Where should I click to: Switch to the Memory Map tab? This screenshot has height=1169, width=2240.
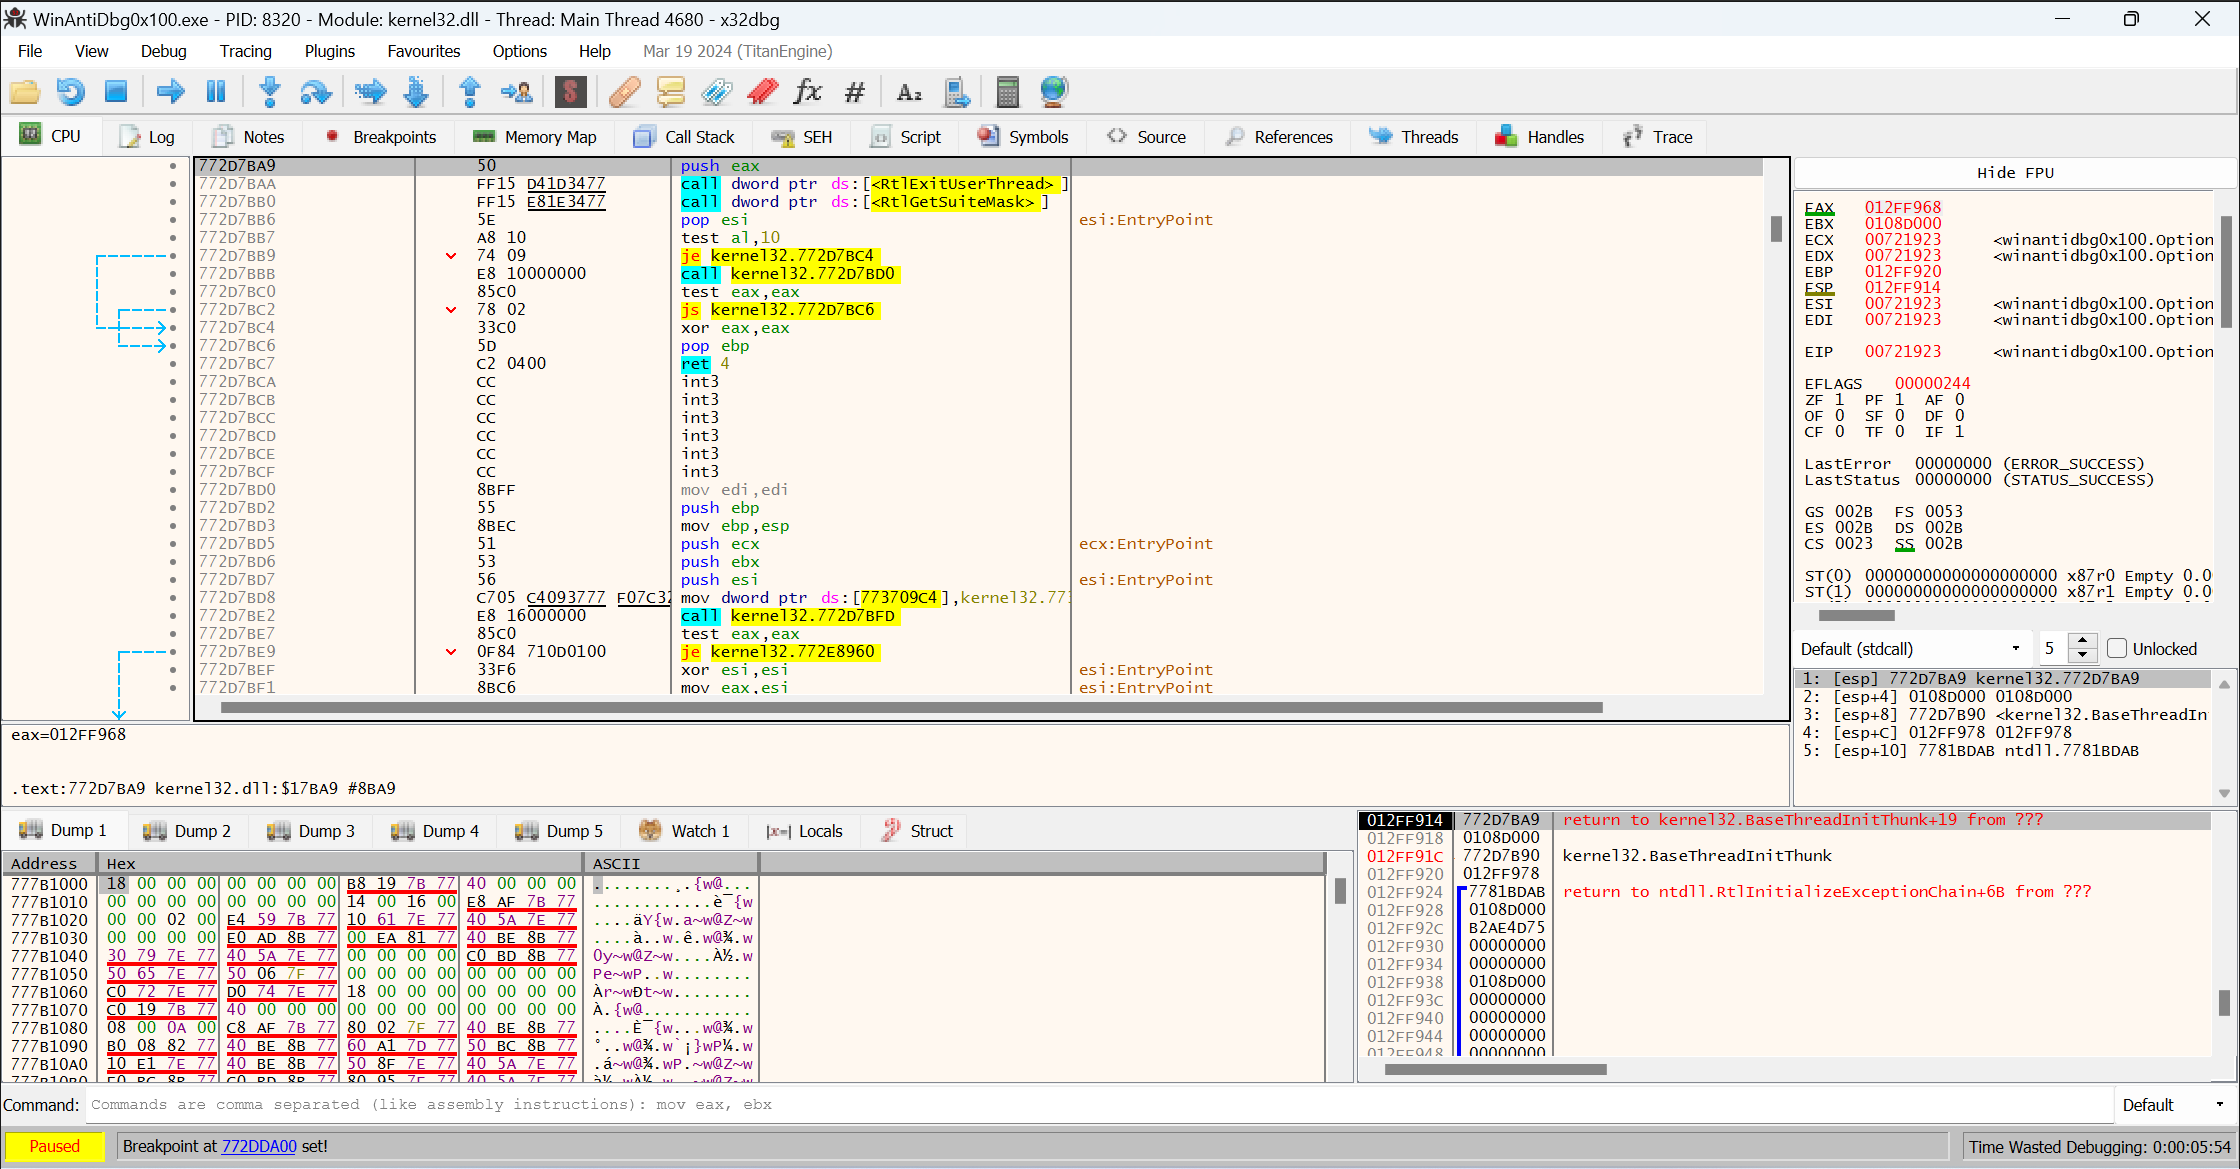(x=536, y=137)
